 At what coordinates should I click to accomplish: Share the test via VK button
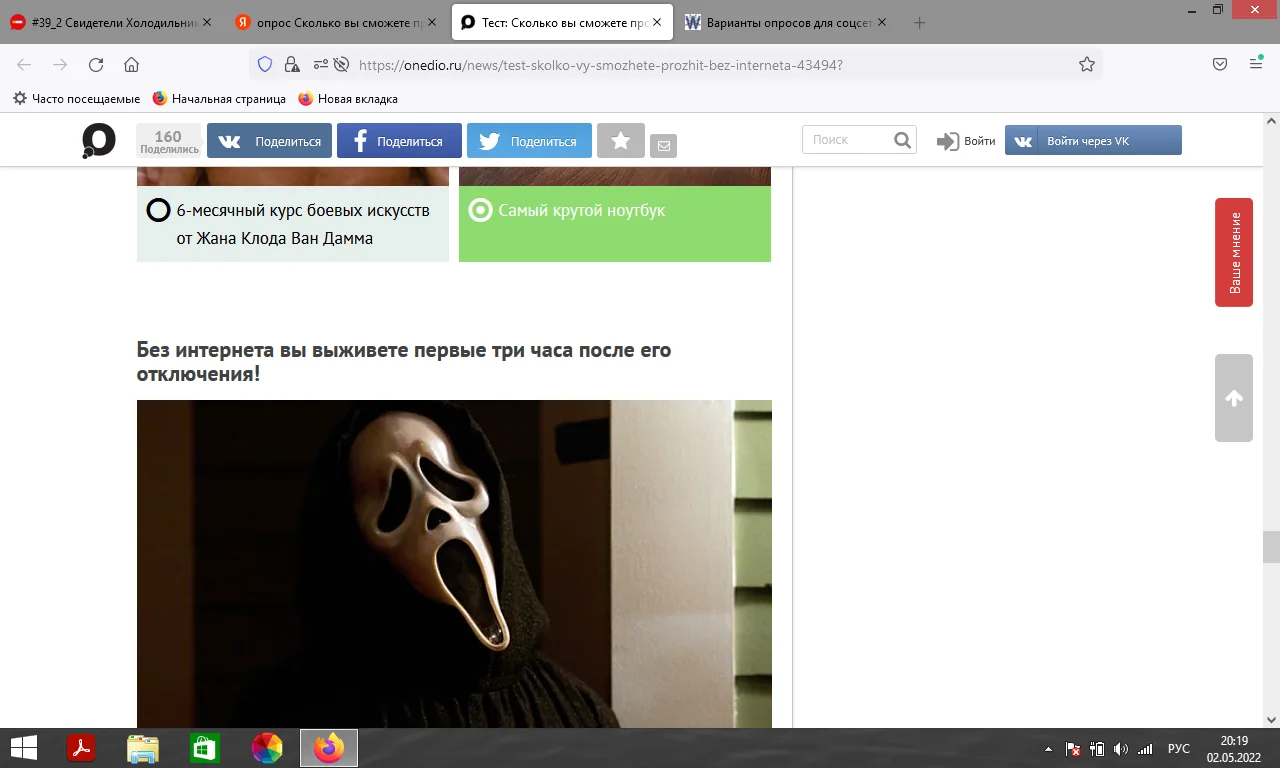point(269,141)
